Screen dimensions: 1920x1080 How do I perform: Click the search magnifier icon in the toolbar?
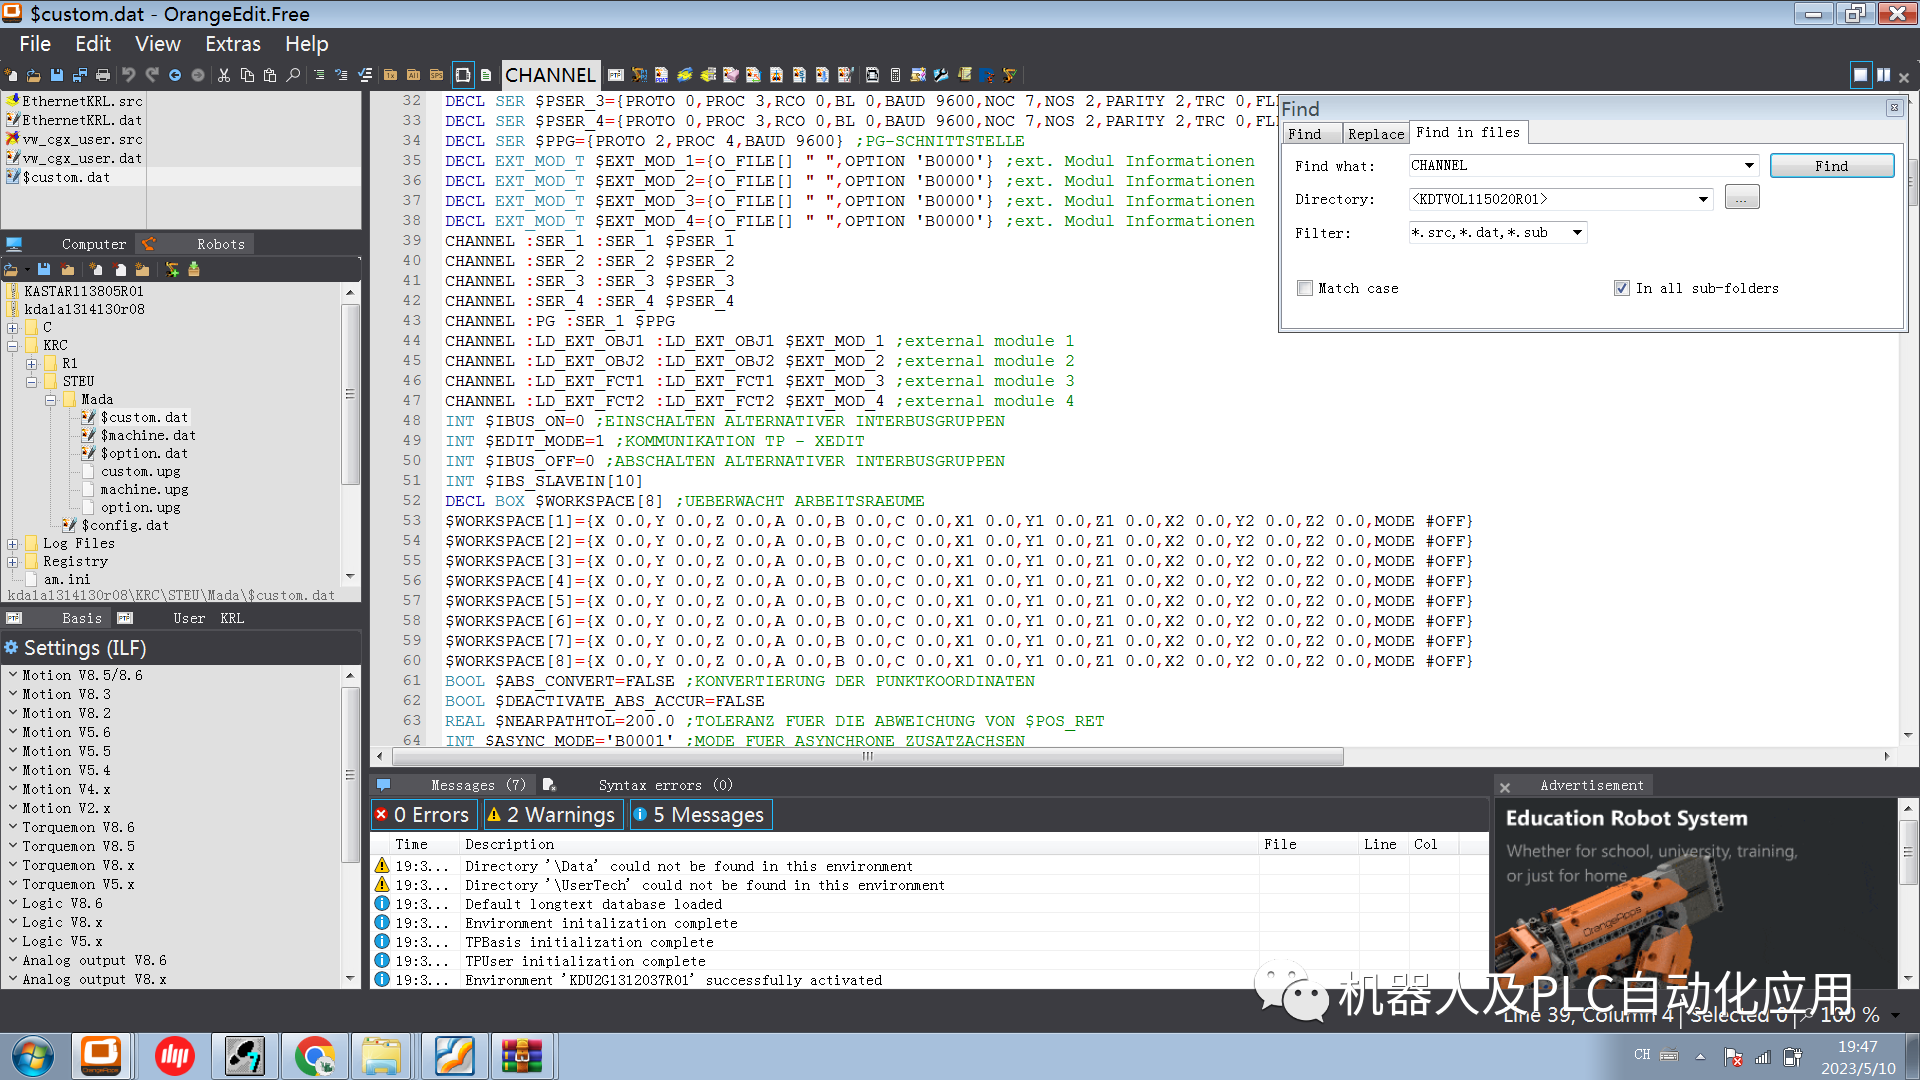pyautogui.click(x=293, y=75)
